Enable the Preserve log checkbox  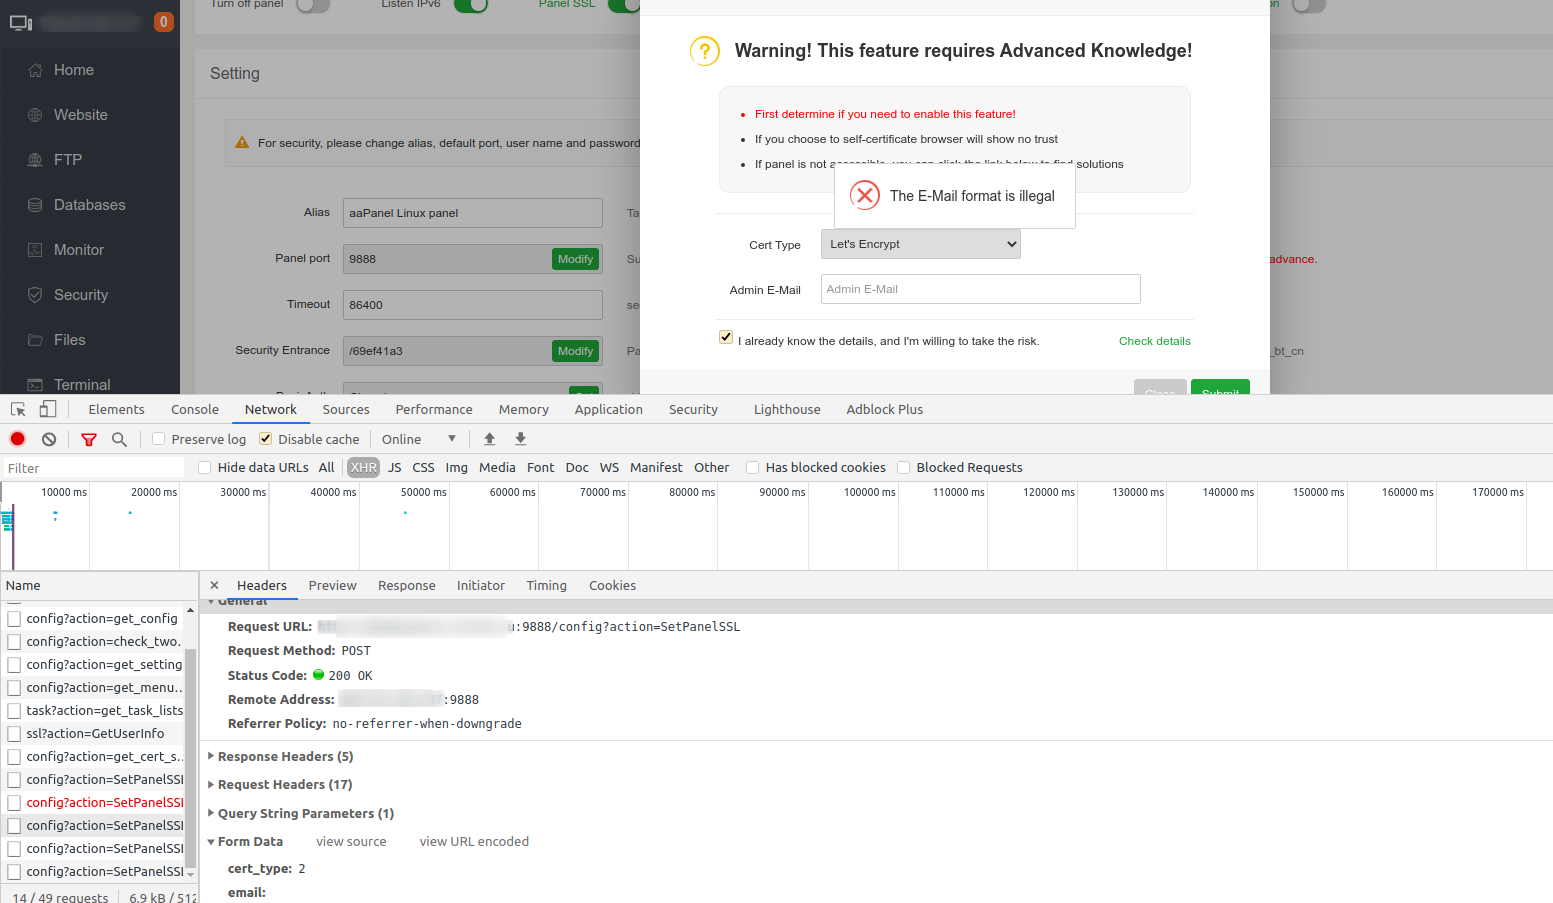159,439
